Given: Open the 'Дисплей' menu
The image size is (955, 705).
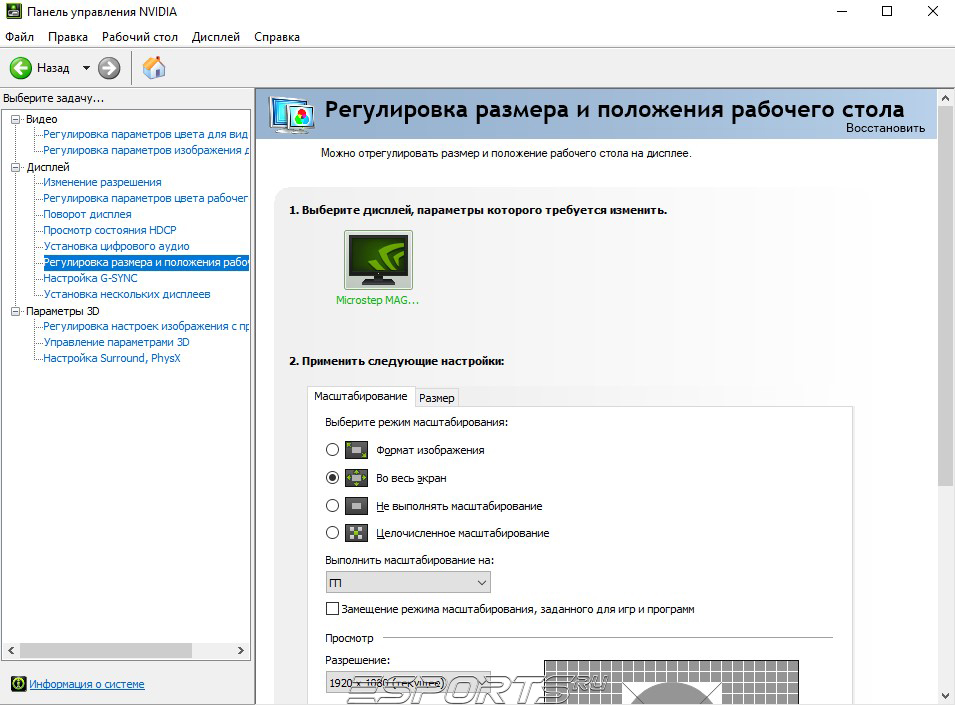Looking at the screenshot, I should click(x=216, y=37).
